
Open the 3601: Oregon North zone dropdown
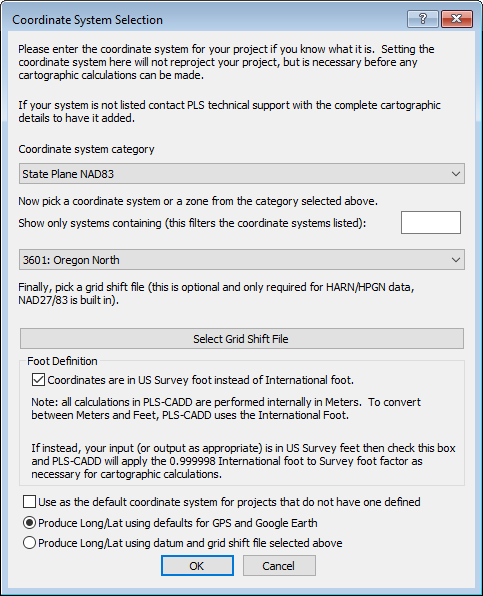tap(242, 260)
